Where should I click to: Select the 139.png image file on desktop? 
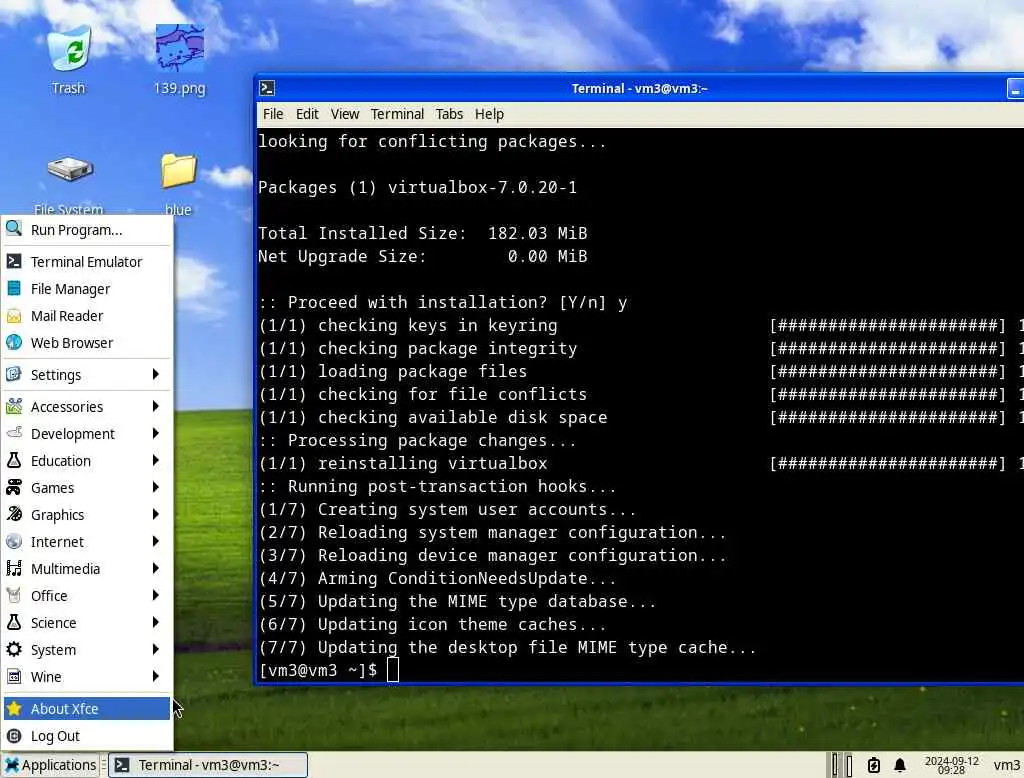coord(180,49)
